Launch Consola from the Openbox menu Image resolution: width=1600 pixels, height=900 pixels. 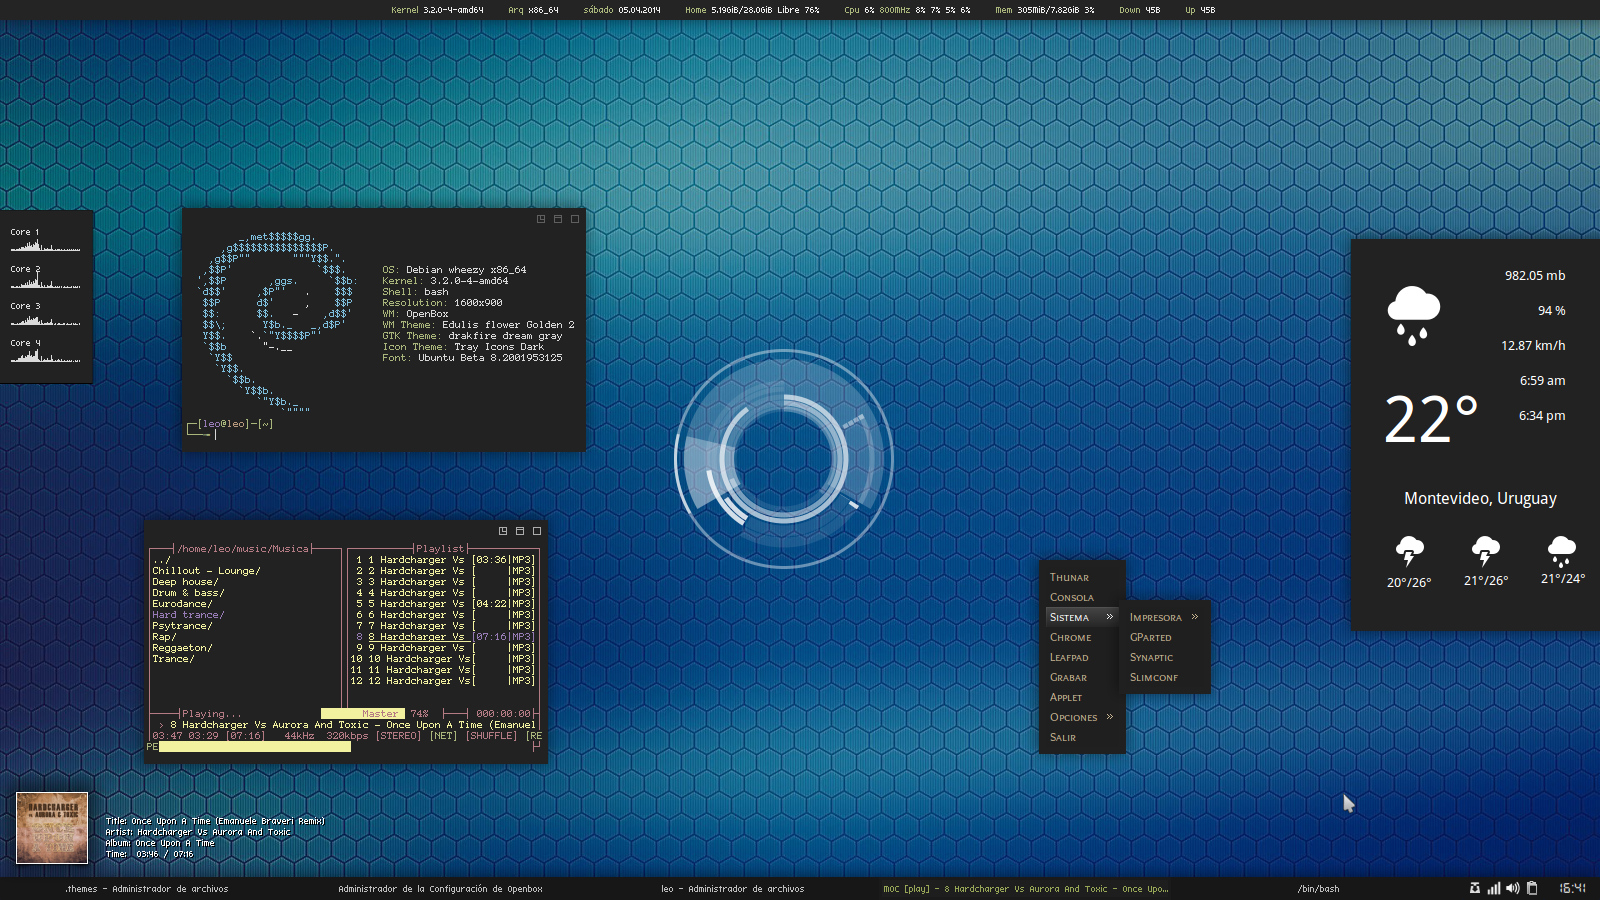tap(1082, 597)
